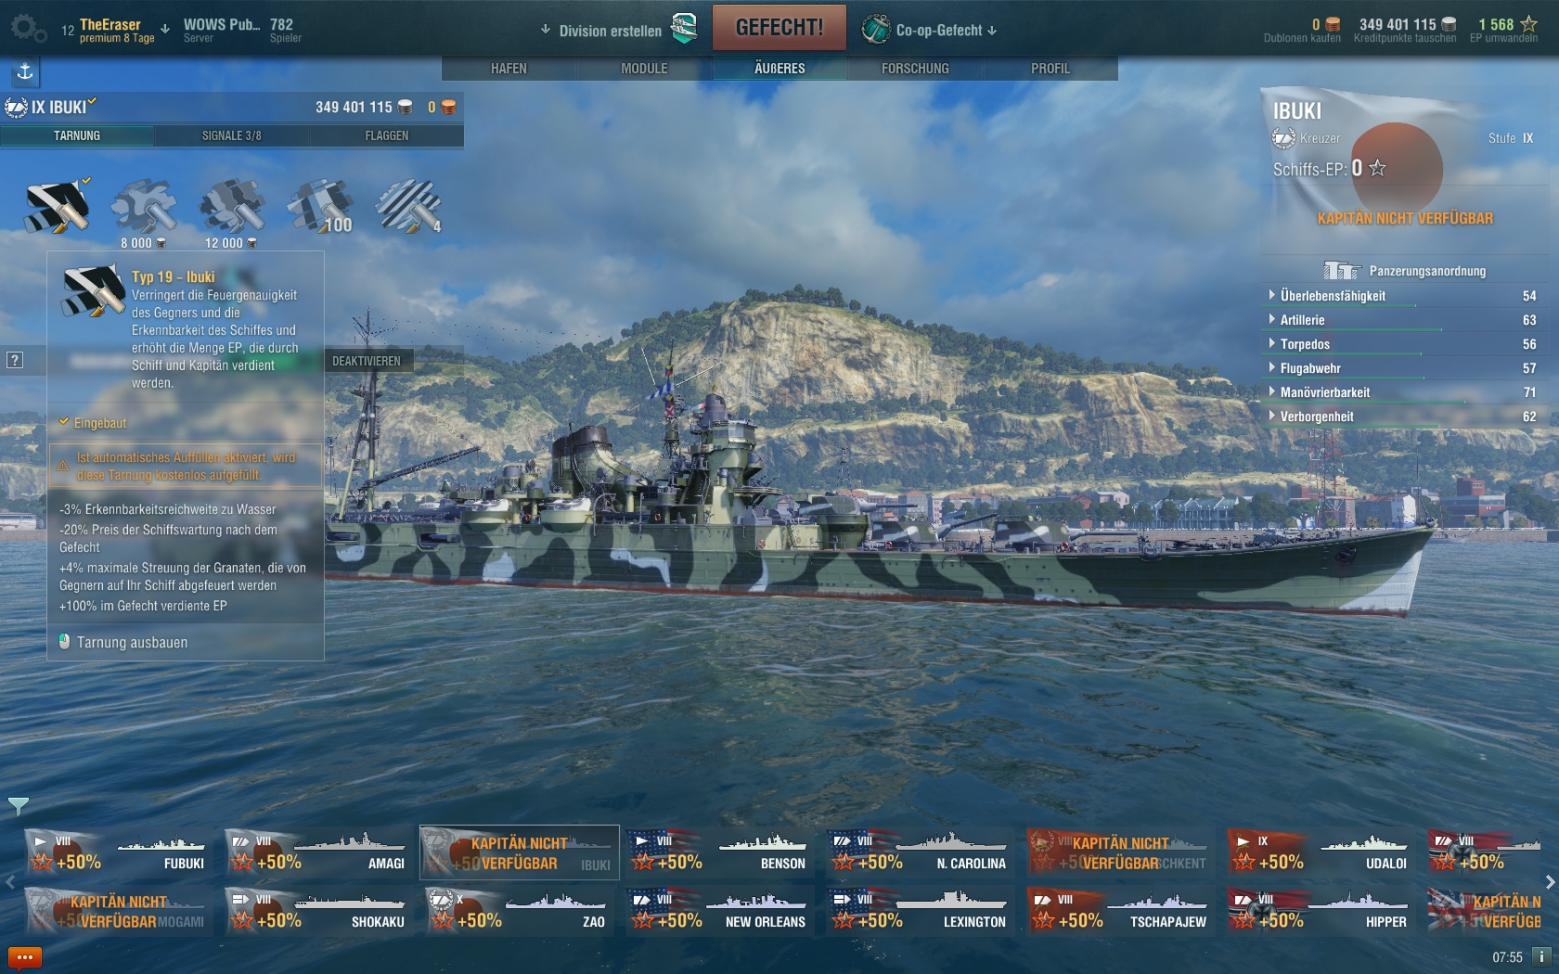
Task: Select the mounted Typ 19 Ibuki camouflage
Action: (57, 207)
